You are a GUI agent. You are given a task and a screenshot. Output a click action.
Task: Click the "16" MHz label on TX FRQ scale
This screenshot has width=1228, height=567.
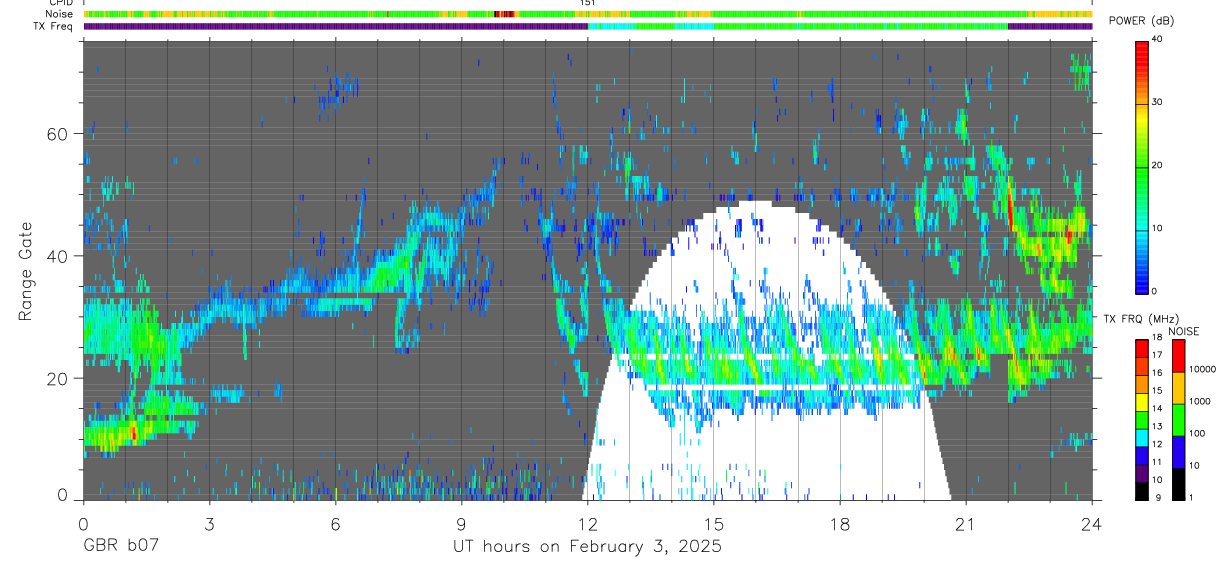[1158, 373]
